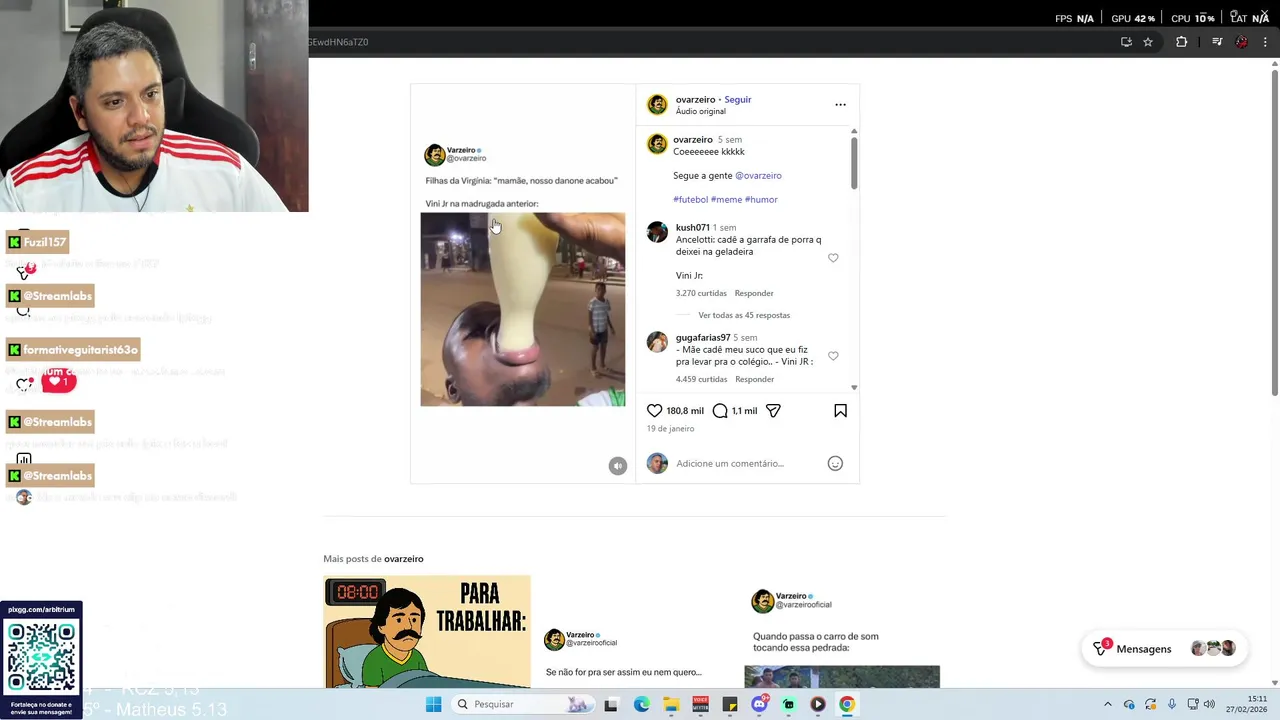The width and height of the screenshot is (1280, 720).
Task: Reply to gugafarias97's comment
Action: point(754,379)
